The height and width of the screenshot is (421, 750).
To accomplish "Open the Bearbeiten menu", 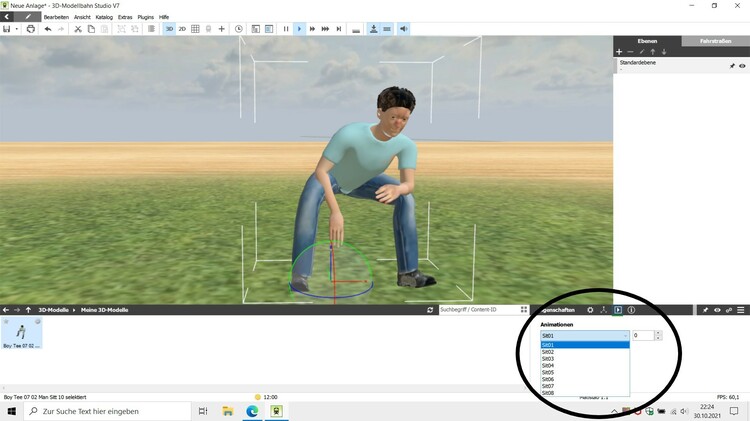I will point(56,17).
